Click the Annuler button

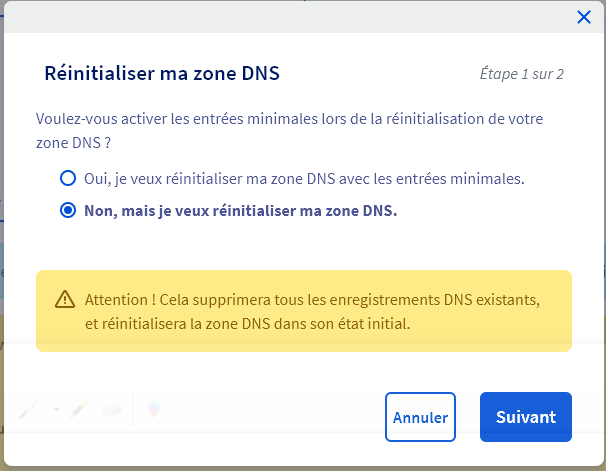pyautogui.click(x=420, y=417)
